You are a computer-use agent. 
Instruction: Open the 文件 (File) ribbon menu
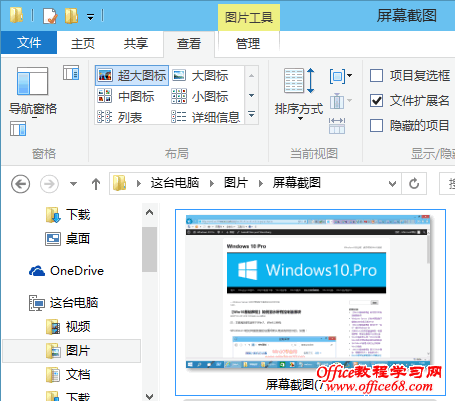[29, 43]
